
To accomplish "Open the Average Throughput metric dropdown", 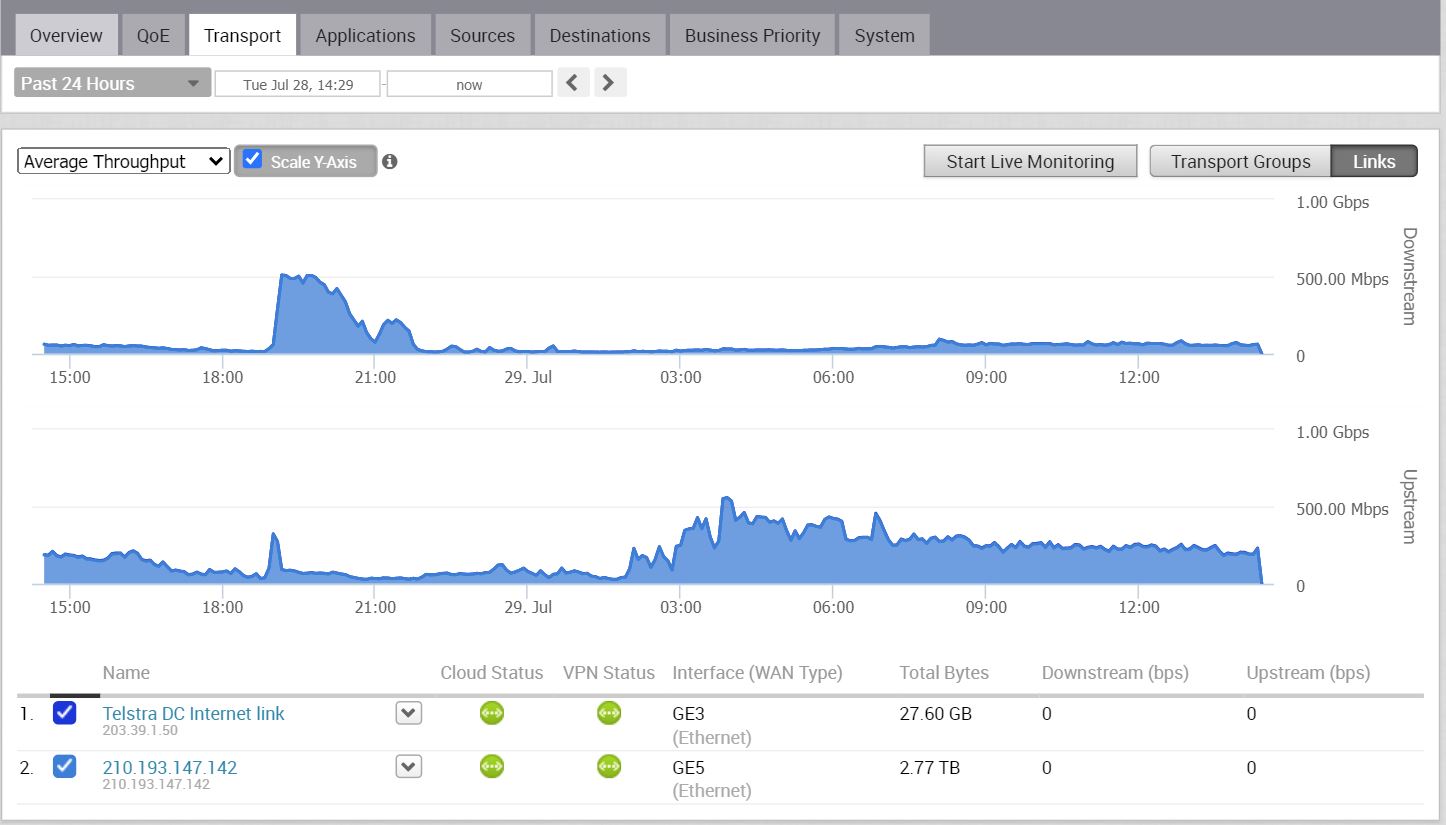I will click(x=124, y=161).
